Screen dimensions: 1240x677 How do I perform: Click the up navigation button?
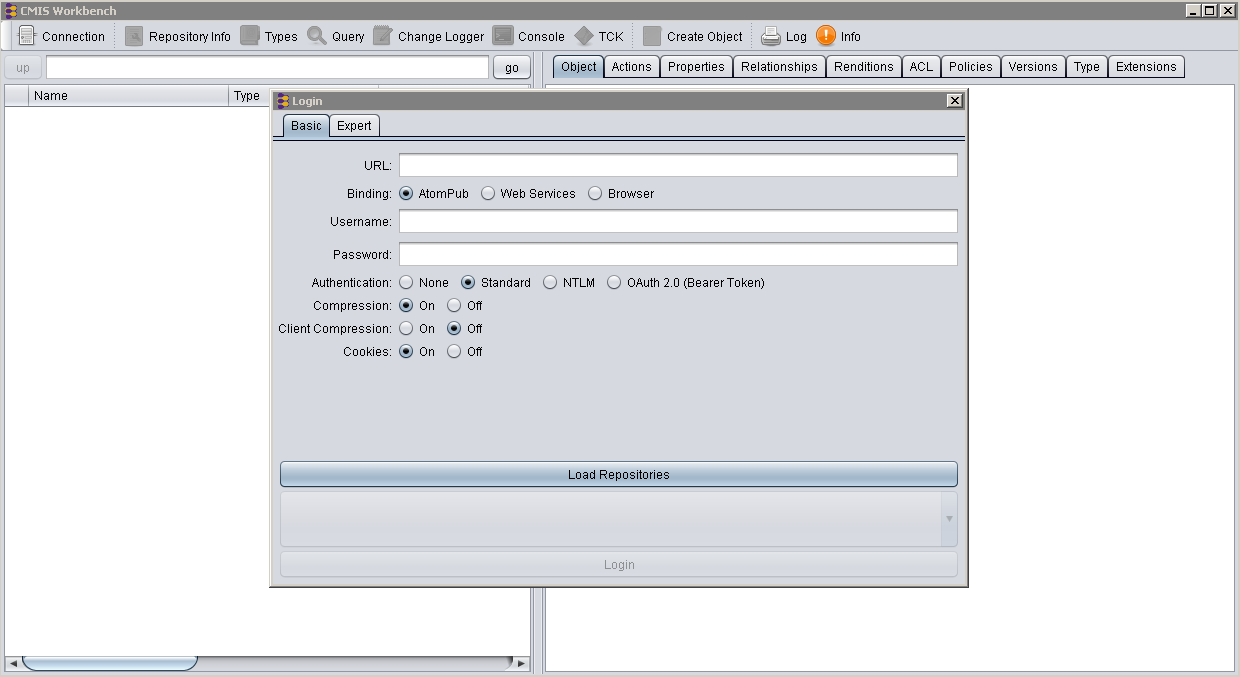(x=23, y=67)
